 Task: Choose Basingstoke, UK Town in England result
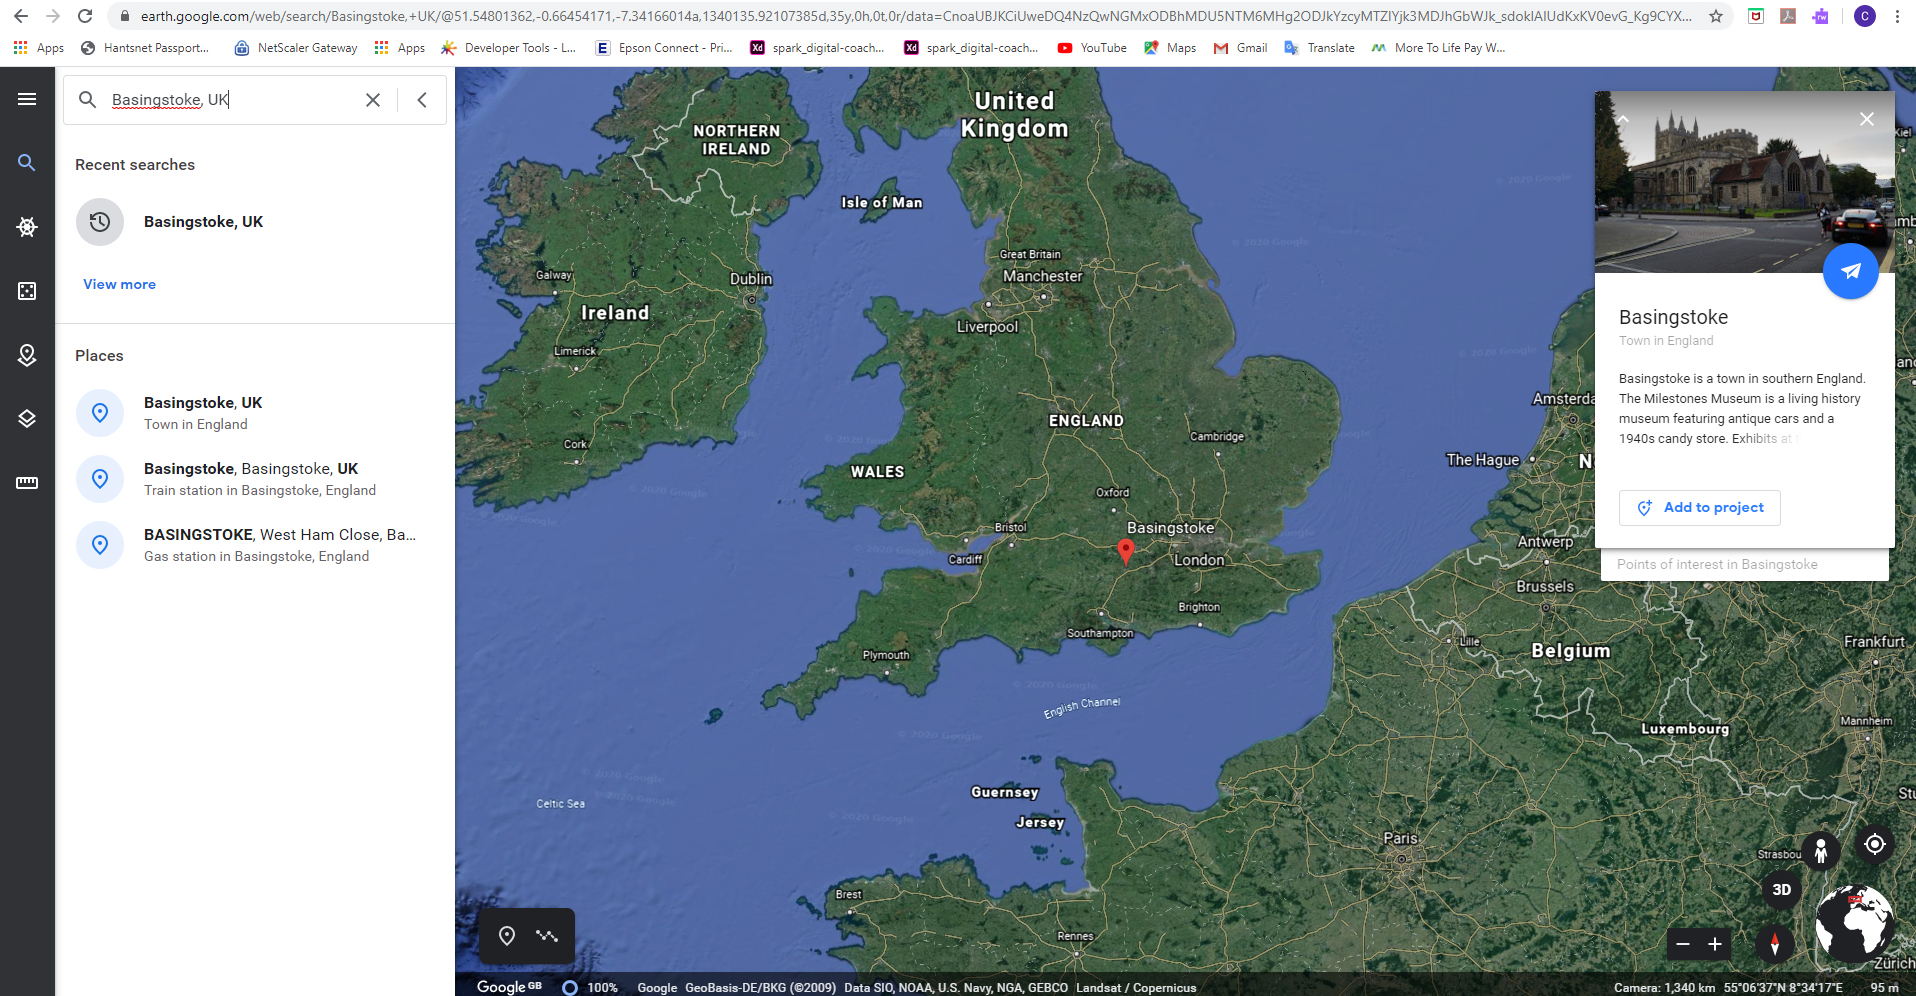pyautogui.click(x=255, y=413)
